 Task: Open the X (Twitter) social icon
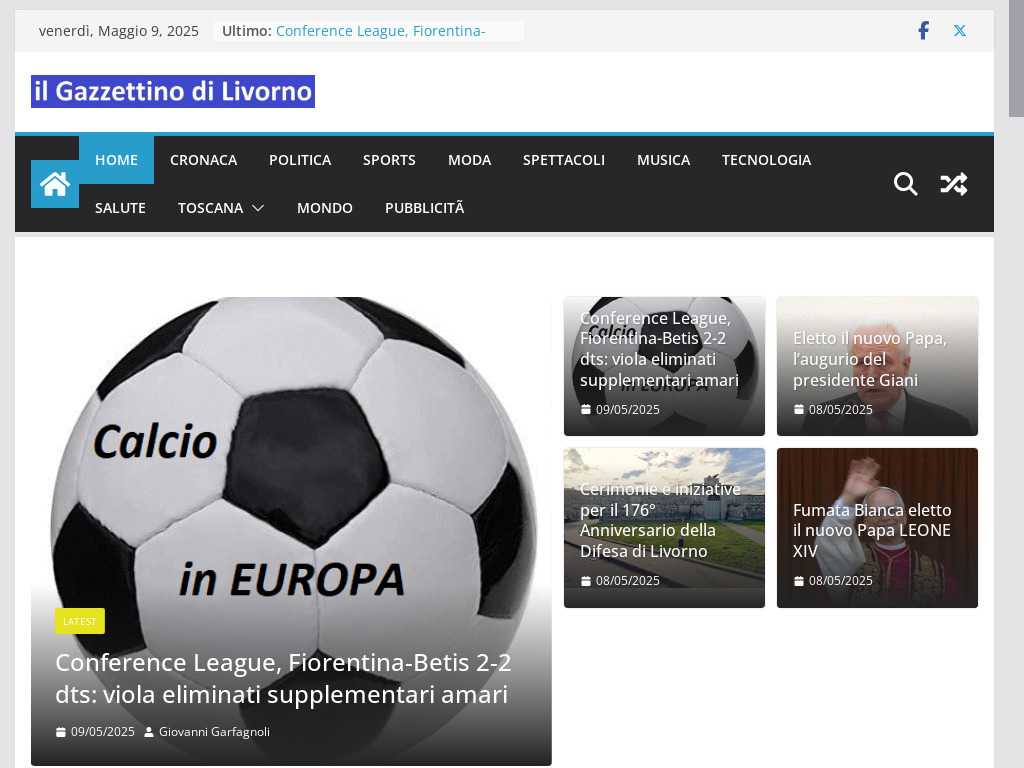point(959,31)
